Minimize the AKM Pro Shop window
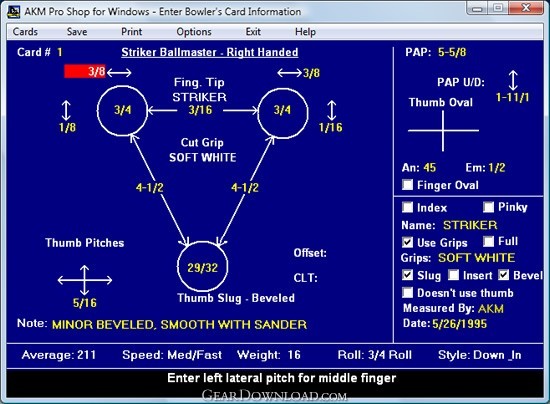This screenshot has height=404, width=550. coord(477,8)
